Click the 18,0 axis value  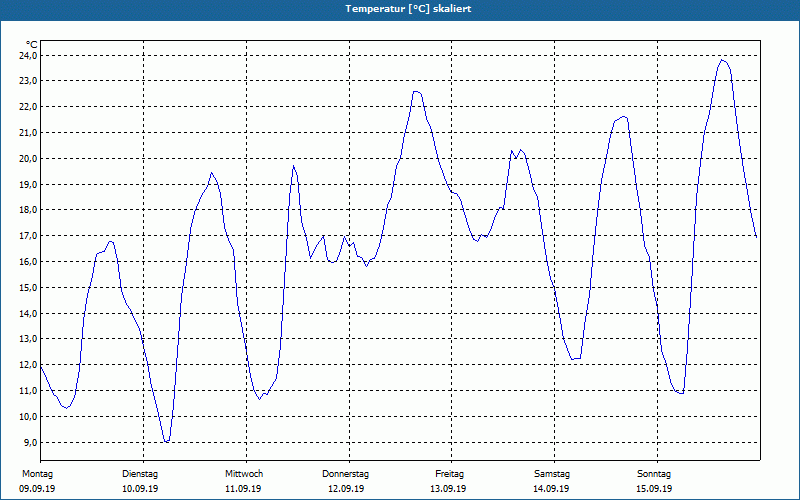click(x=28, y=210)
